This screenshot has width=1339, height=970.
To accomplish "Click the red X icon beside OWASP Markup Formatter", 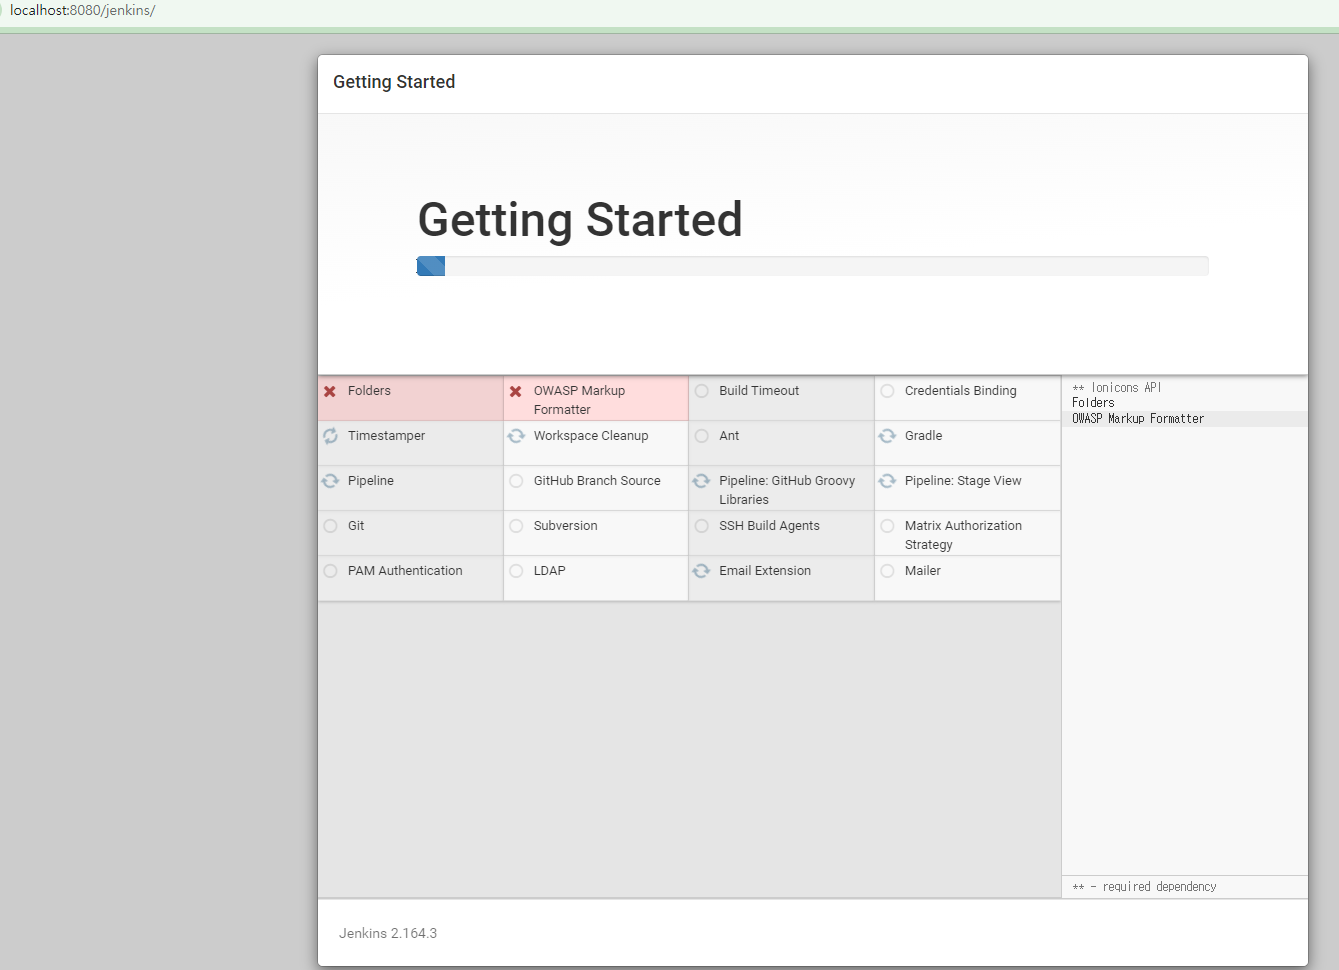I will (x=516, y=391).
